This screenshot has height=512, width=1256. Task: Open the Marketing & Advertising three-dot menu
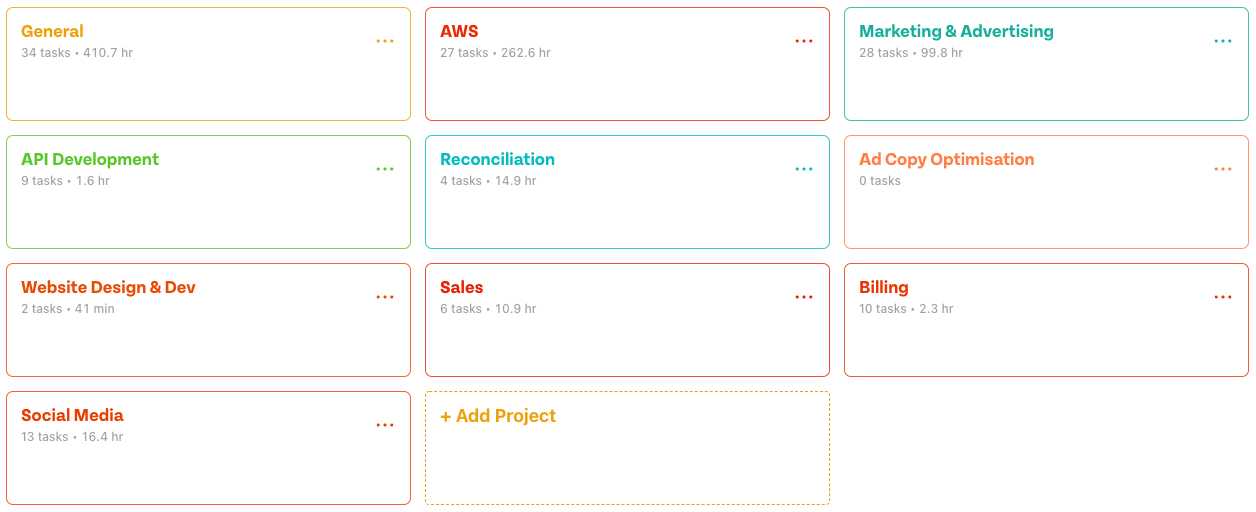[x=1223, y=41]
